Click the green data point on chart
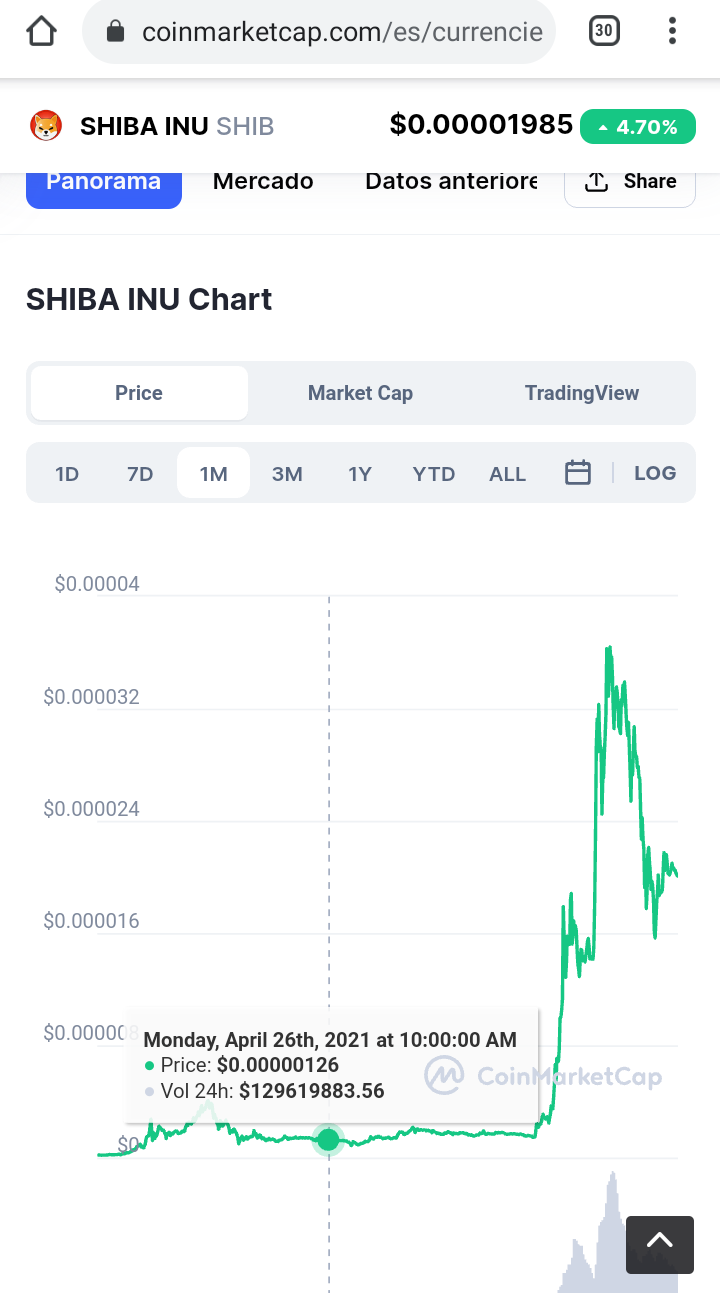 tap(328, 1139)
